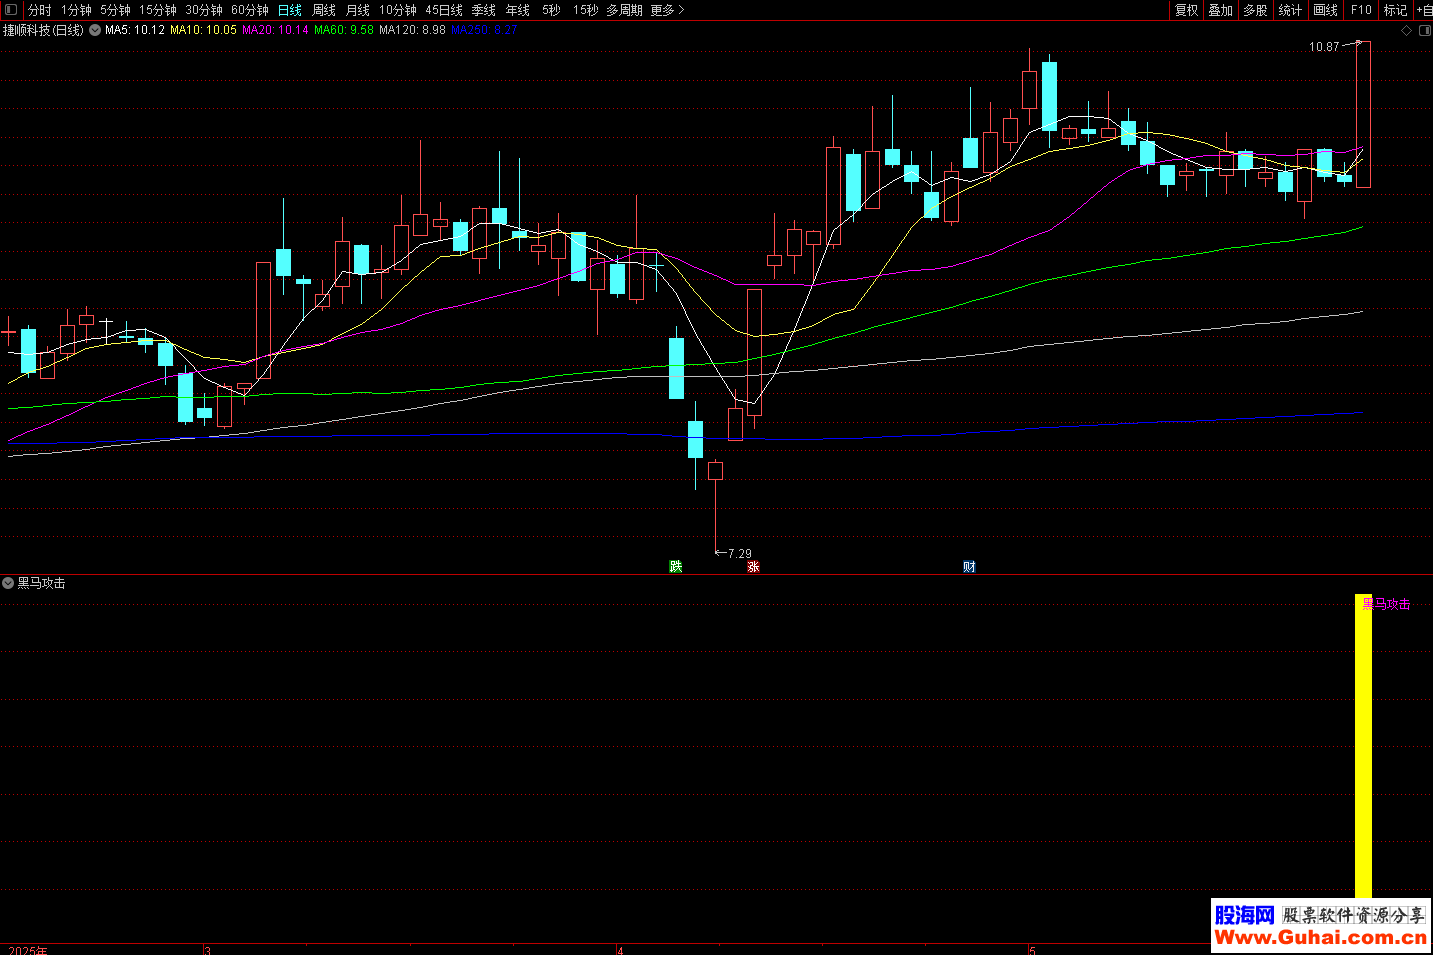Click the 捷顺科技(日线) stock title

tap(44, 30)
